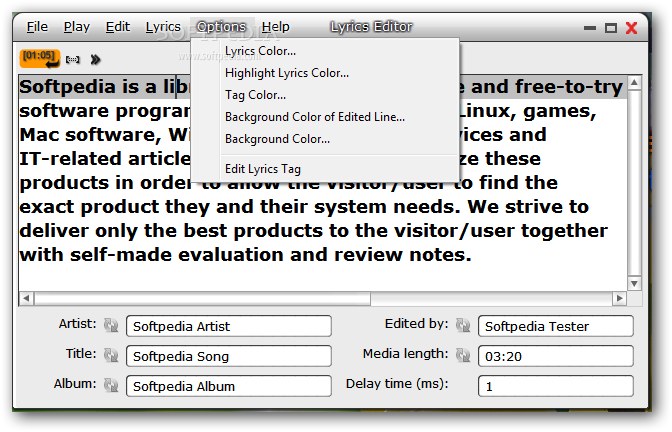This screenshot has width=672, height=432.
Task: Click the small bracket tag icon in toolbar
Action: 72,60
